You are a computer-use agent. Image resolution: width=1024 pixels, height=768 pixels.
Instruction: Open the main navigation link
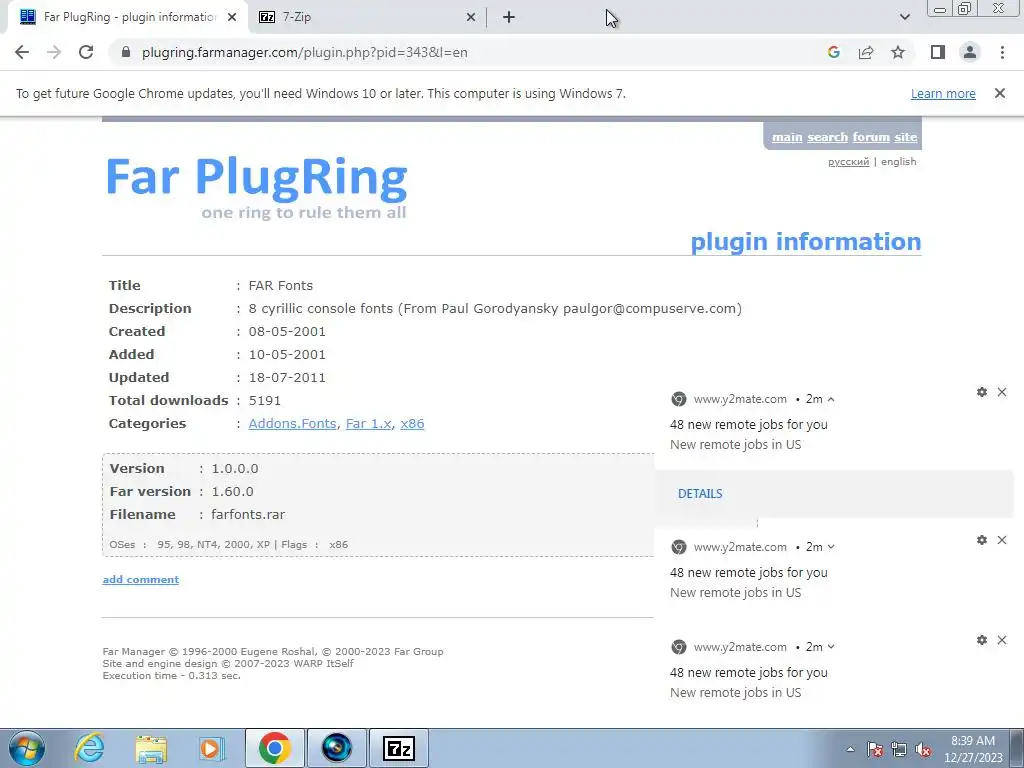[x=787, y=137]
